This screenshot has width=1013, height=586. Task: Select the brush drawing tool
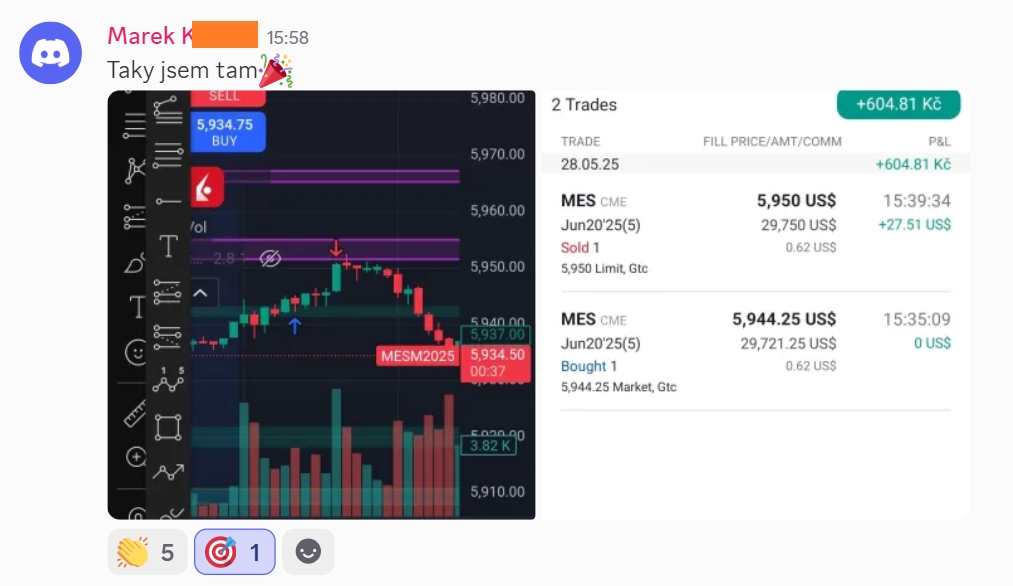point(134,264)
